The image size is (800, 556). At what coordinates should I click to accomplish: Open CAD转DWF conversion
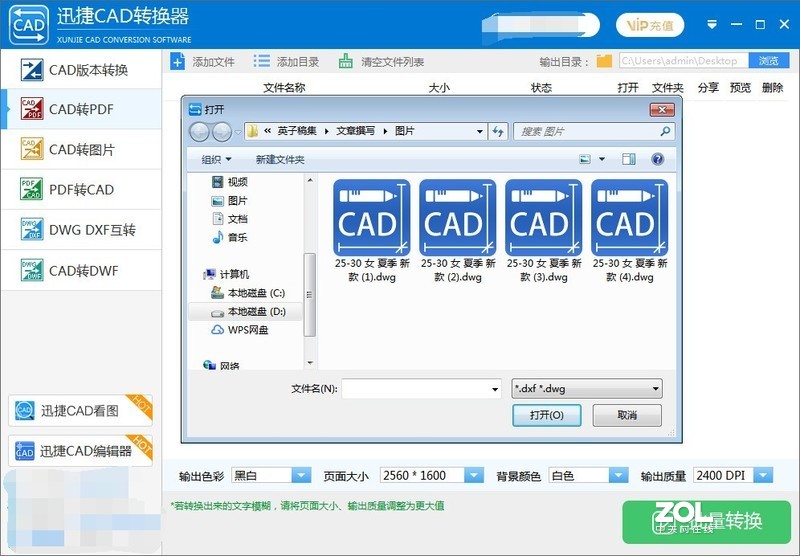point(82,270)
